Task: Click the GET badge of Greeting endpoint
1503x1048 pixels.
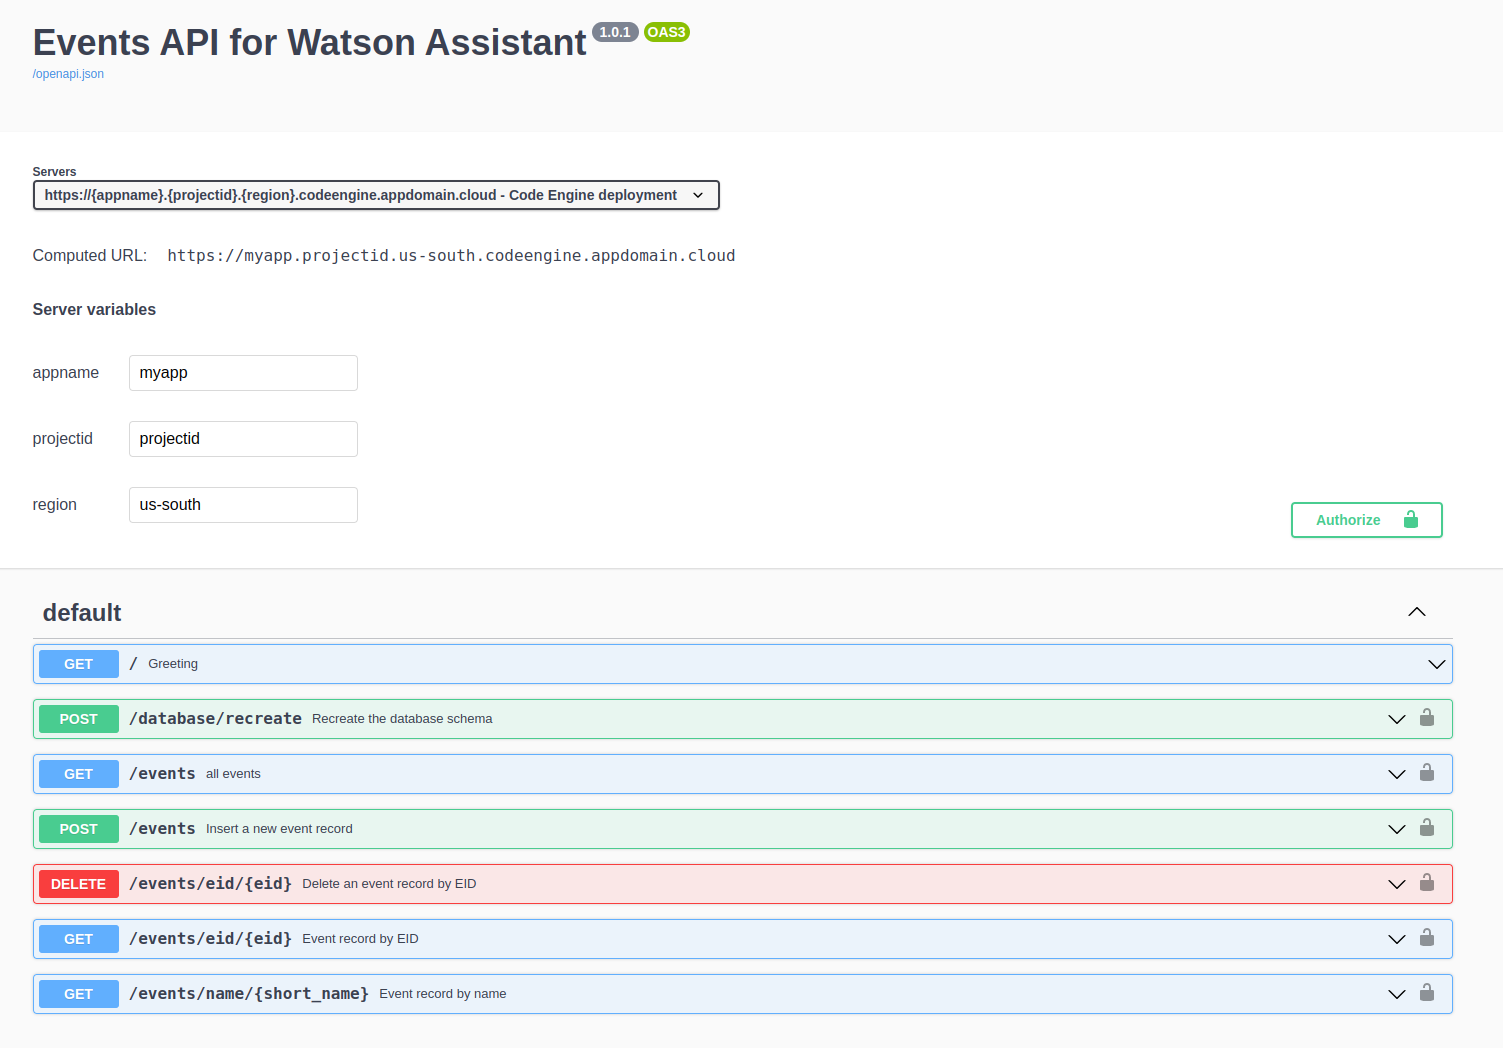Action: [79, 664]
